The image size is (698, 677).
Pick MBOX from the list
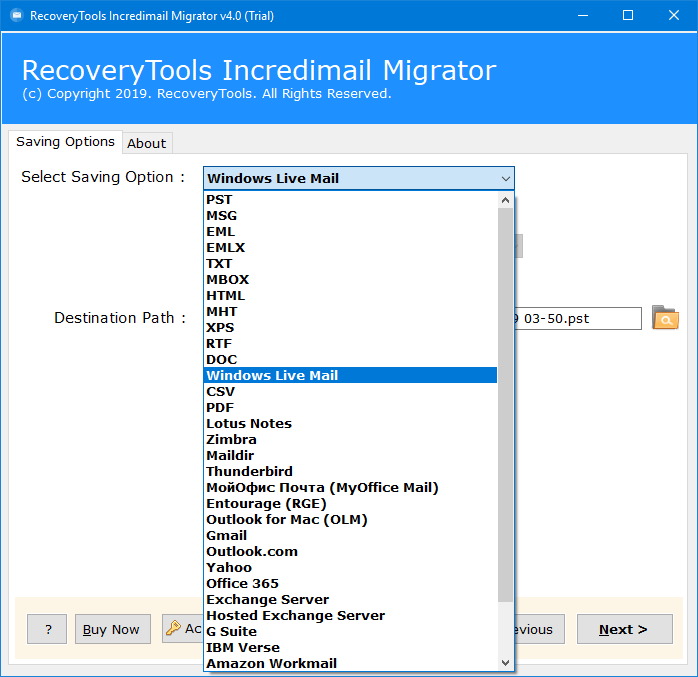click(x=350, y=280)
